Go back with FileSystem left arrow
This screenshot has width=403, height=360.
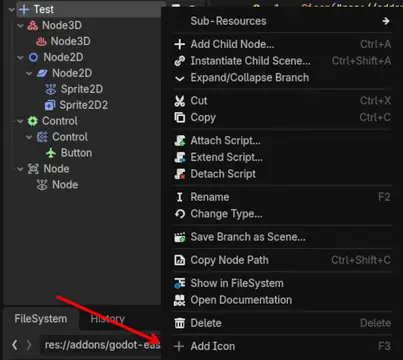pyautogui.click(x=15, y=345)
